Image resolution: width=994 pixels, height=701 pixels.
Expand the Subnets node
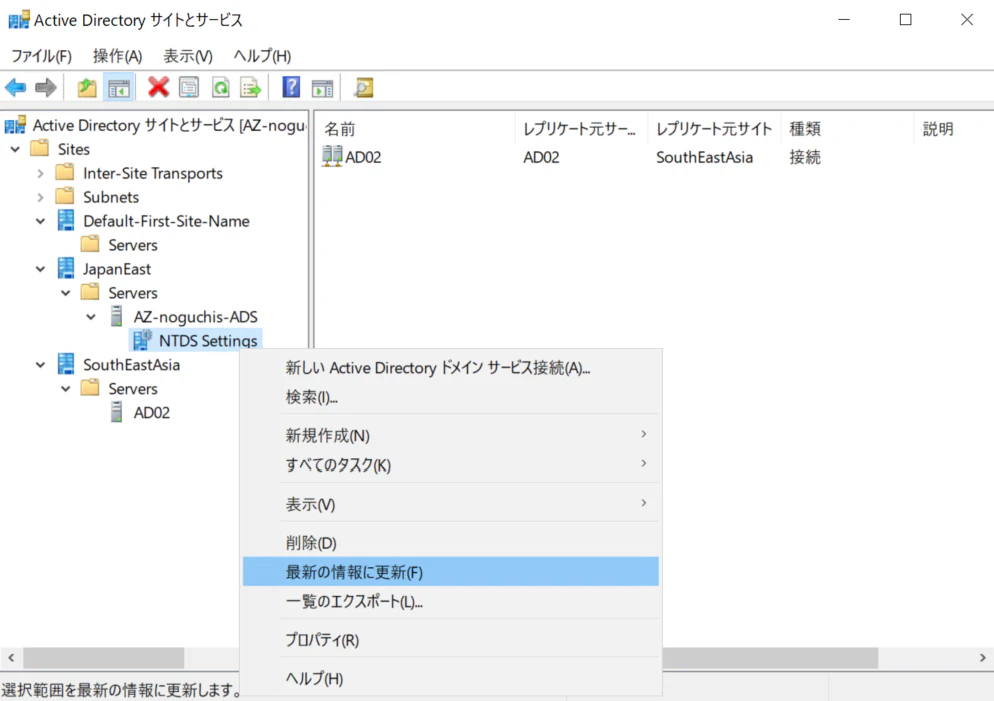[x=41, y=197]
